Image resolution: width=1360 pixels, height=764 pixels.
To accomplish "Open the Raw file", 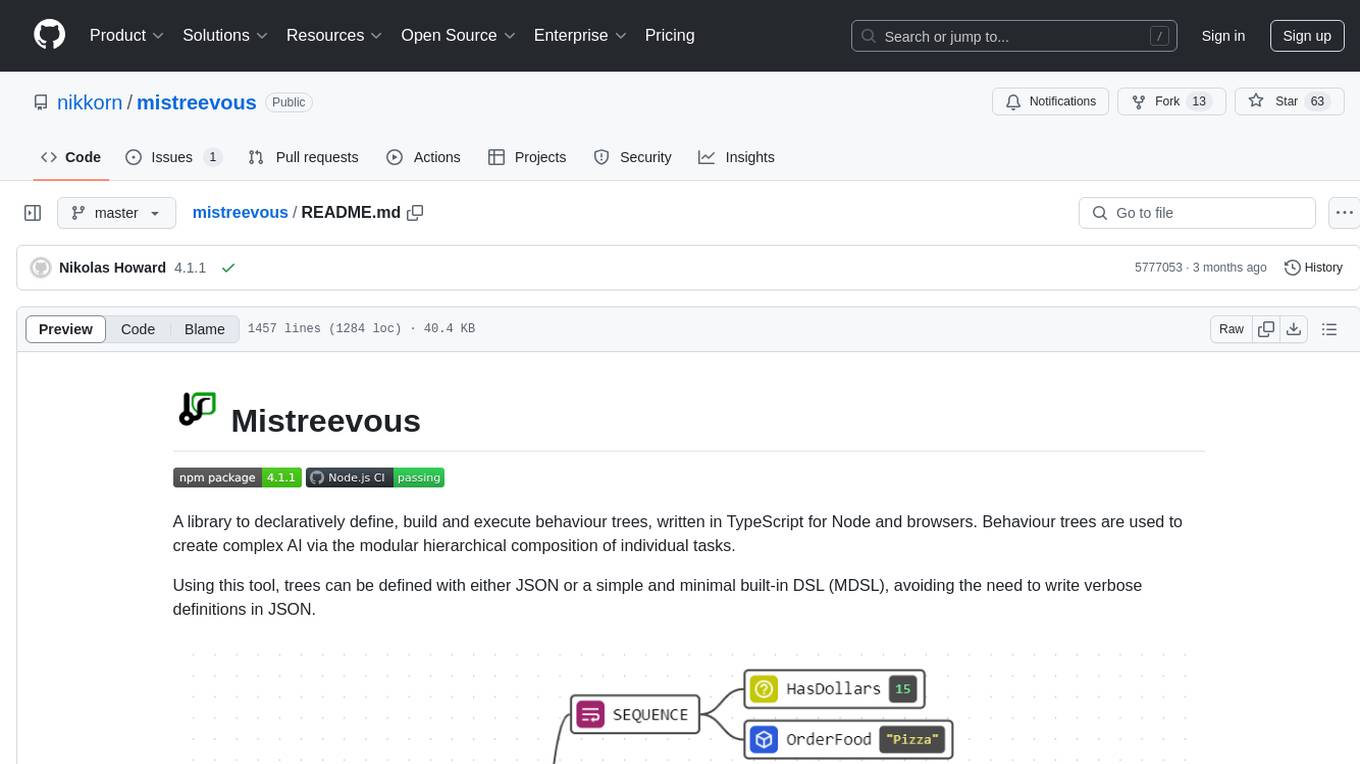I will pyautogui.click(x=1231, y=329).
